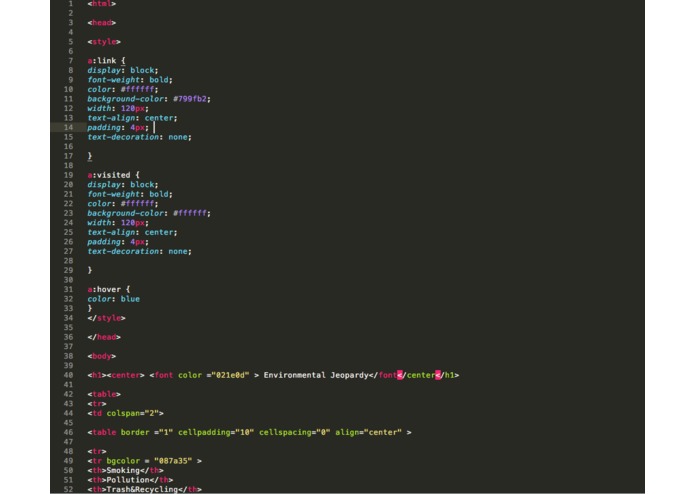Click the closing style tag on line 34

(x=106, y=318)
